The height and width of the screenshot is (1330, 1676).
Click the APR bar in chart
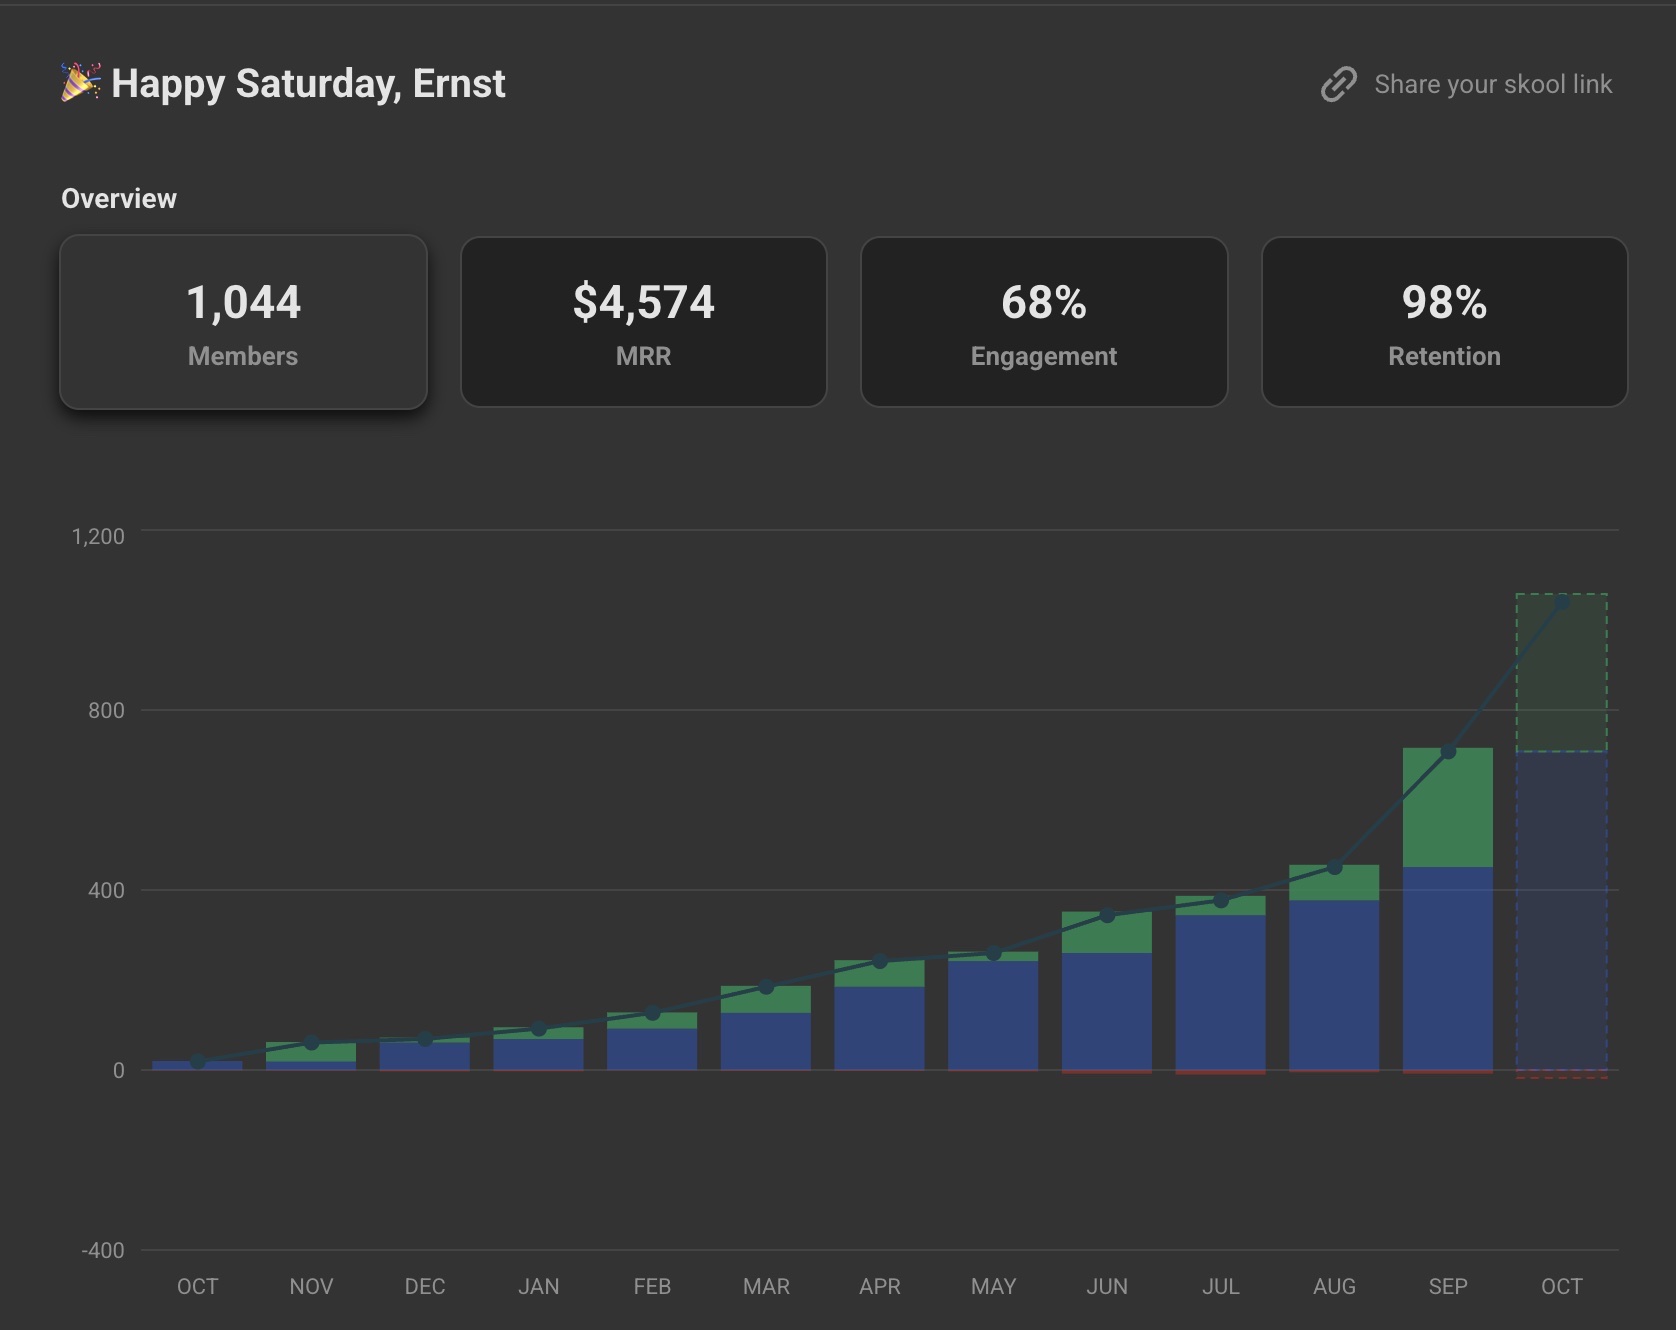pos(879,1015)
